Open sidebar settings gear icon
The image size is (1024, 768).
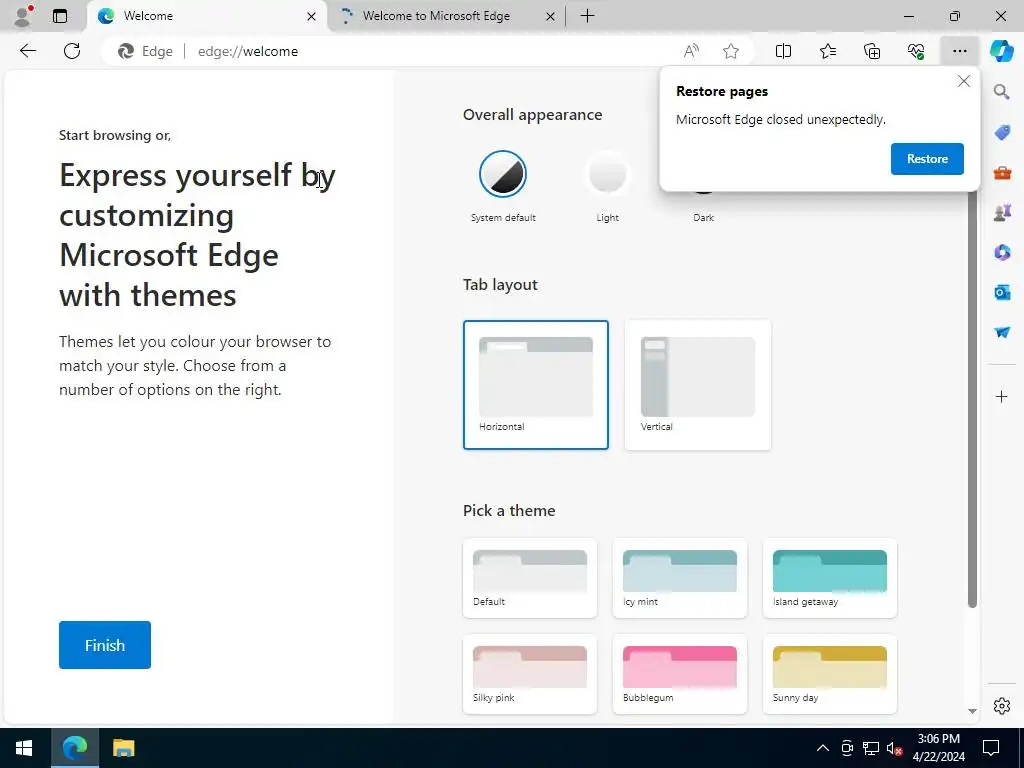[1001, 706]
